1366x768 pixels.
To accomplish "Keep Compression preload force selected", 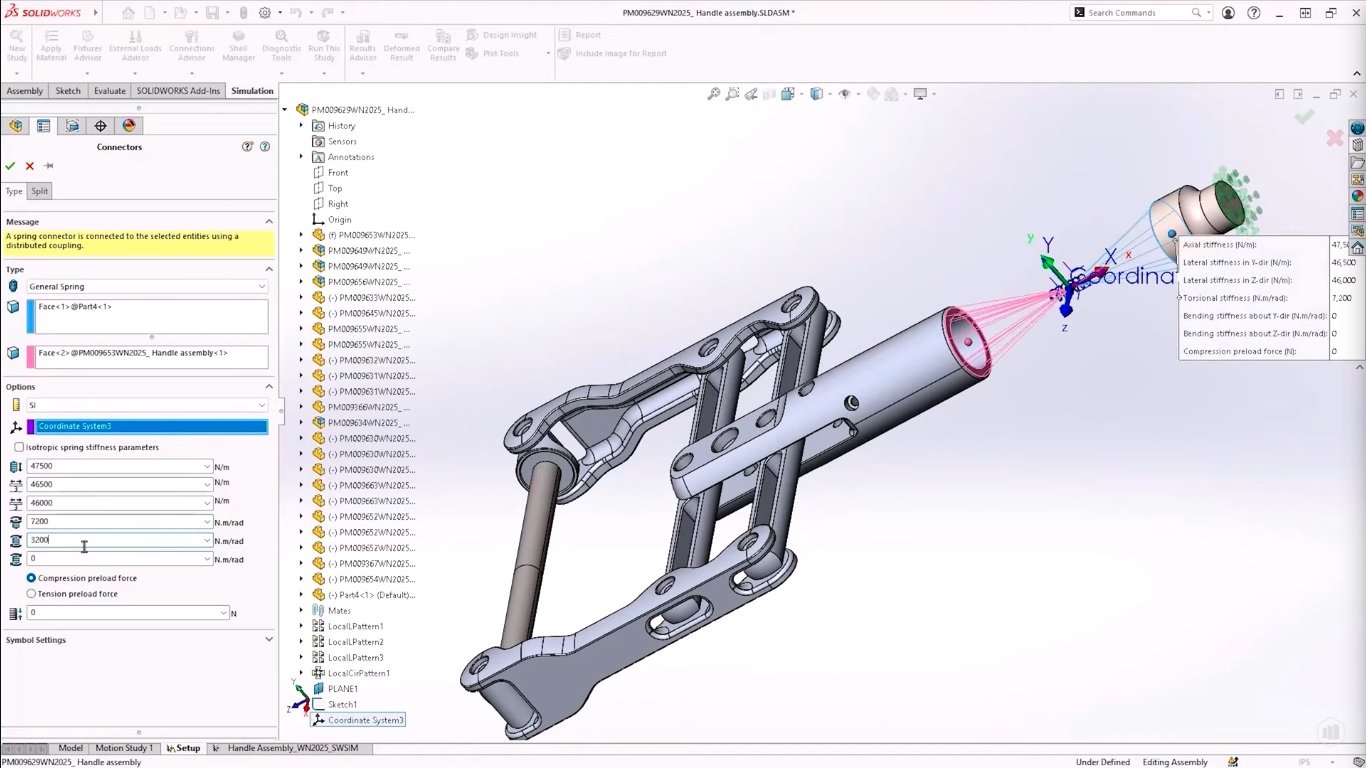I will point(31,577).
